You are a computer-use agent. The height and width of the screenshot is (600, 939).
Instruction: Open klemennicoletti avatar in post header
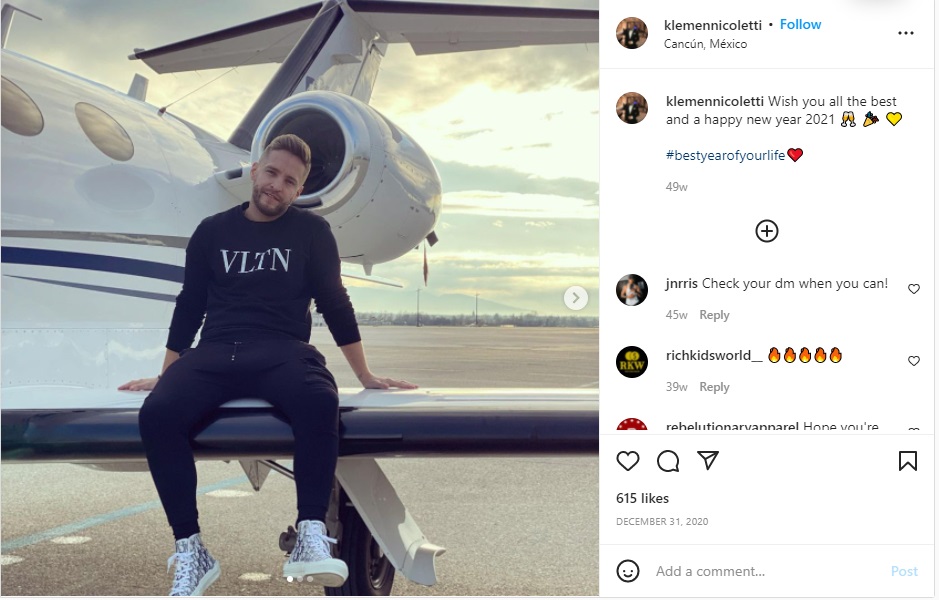pyautogui.click(x=632, y=33)
